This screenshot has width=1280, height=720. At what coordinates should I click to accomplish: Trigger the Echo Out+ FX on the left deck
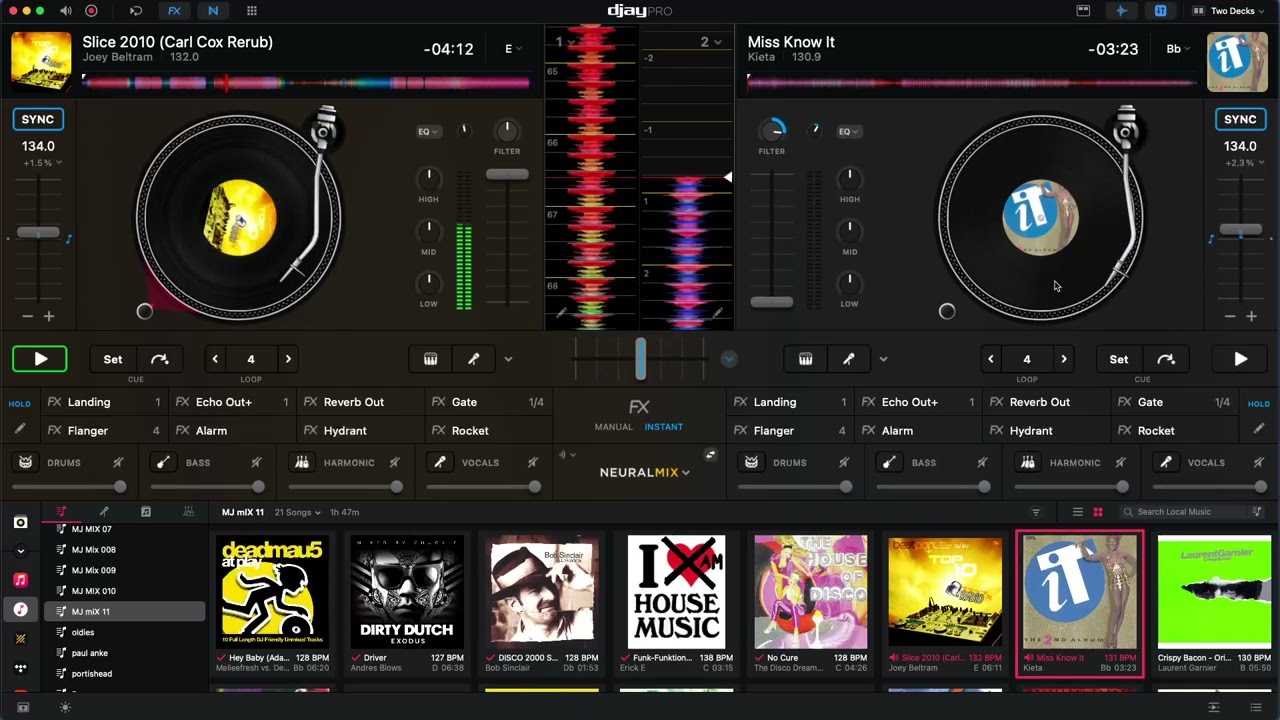[x=232, y=402]
